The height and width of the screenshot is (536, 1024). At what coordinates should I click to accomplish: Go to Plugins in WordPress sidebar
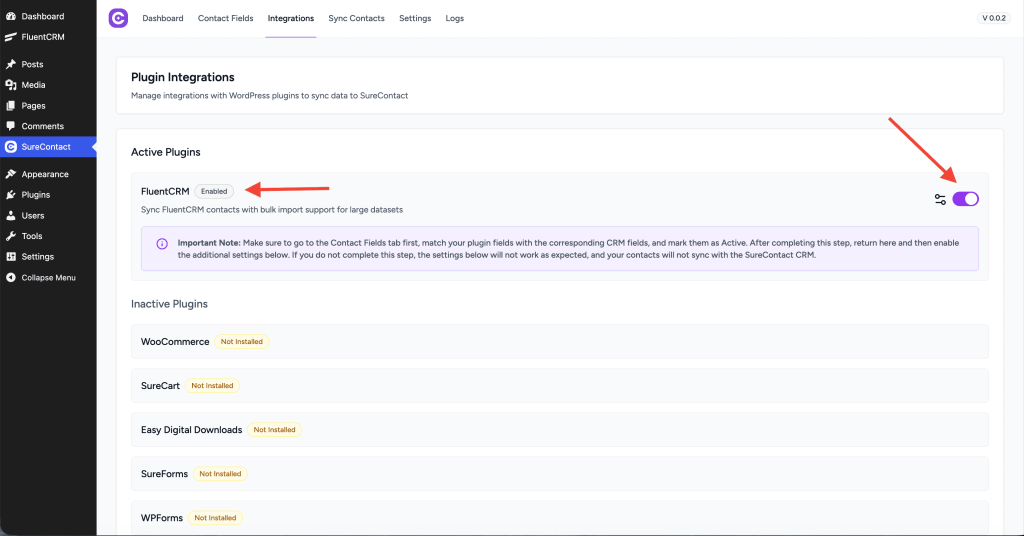click(35, 195)
